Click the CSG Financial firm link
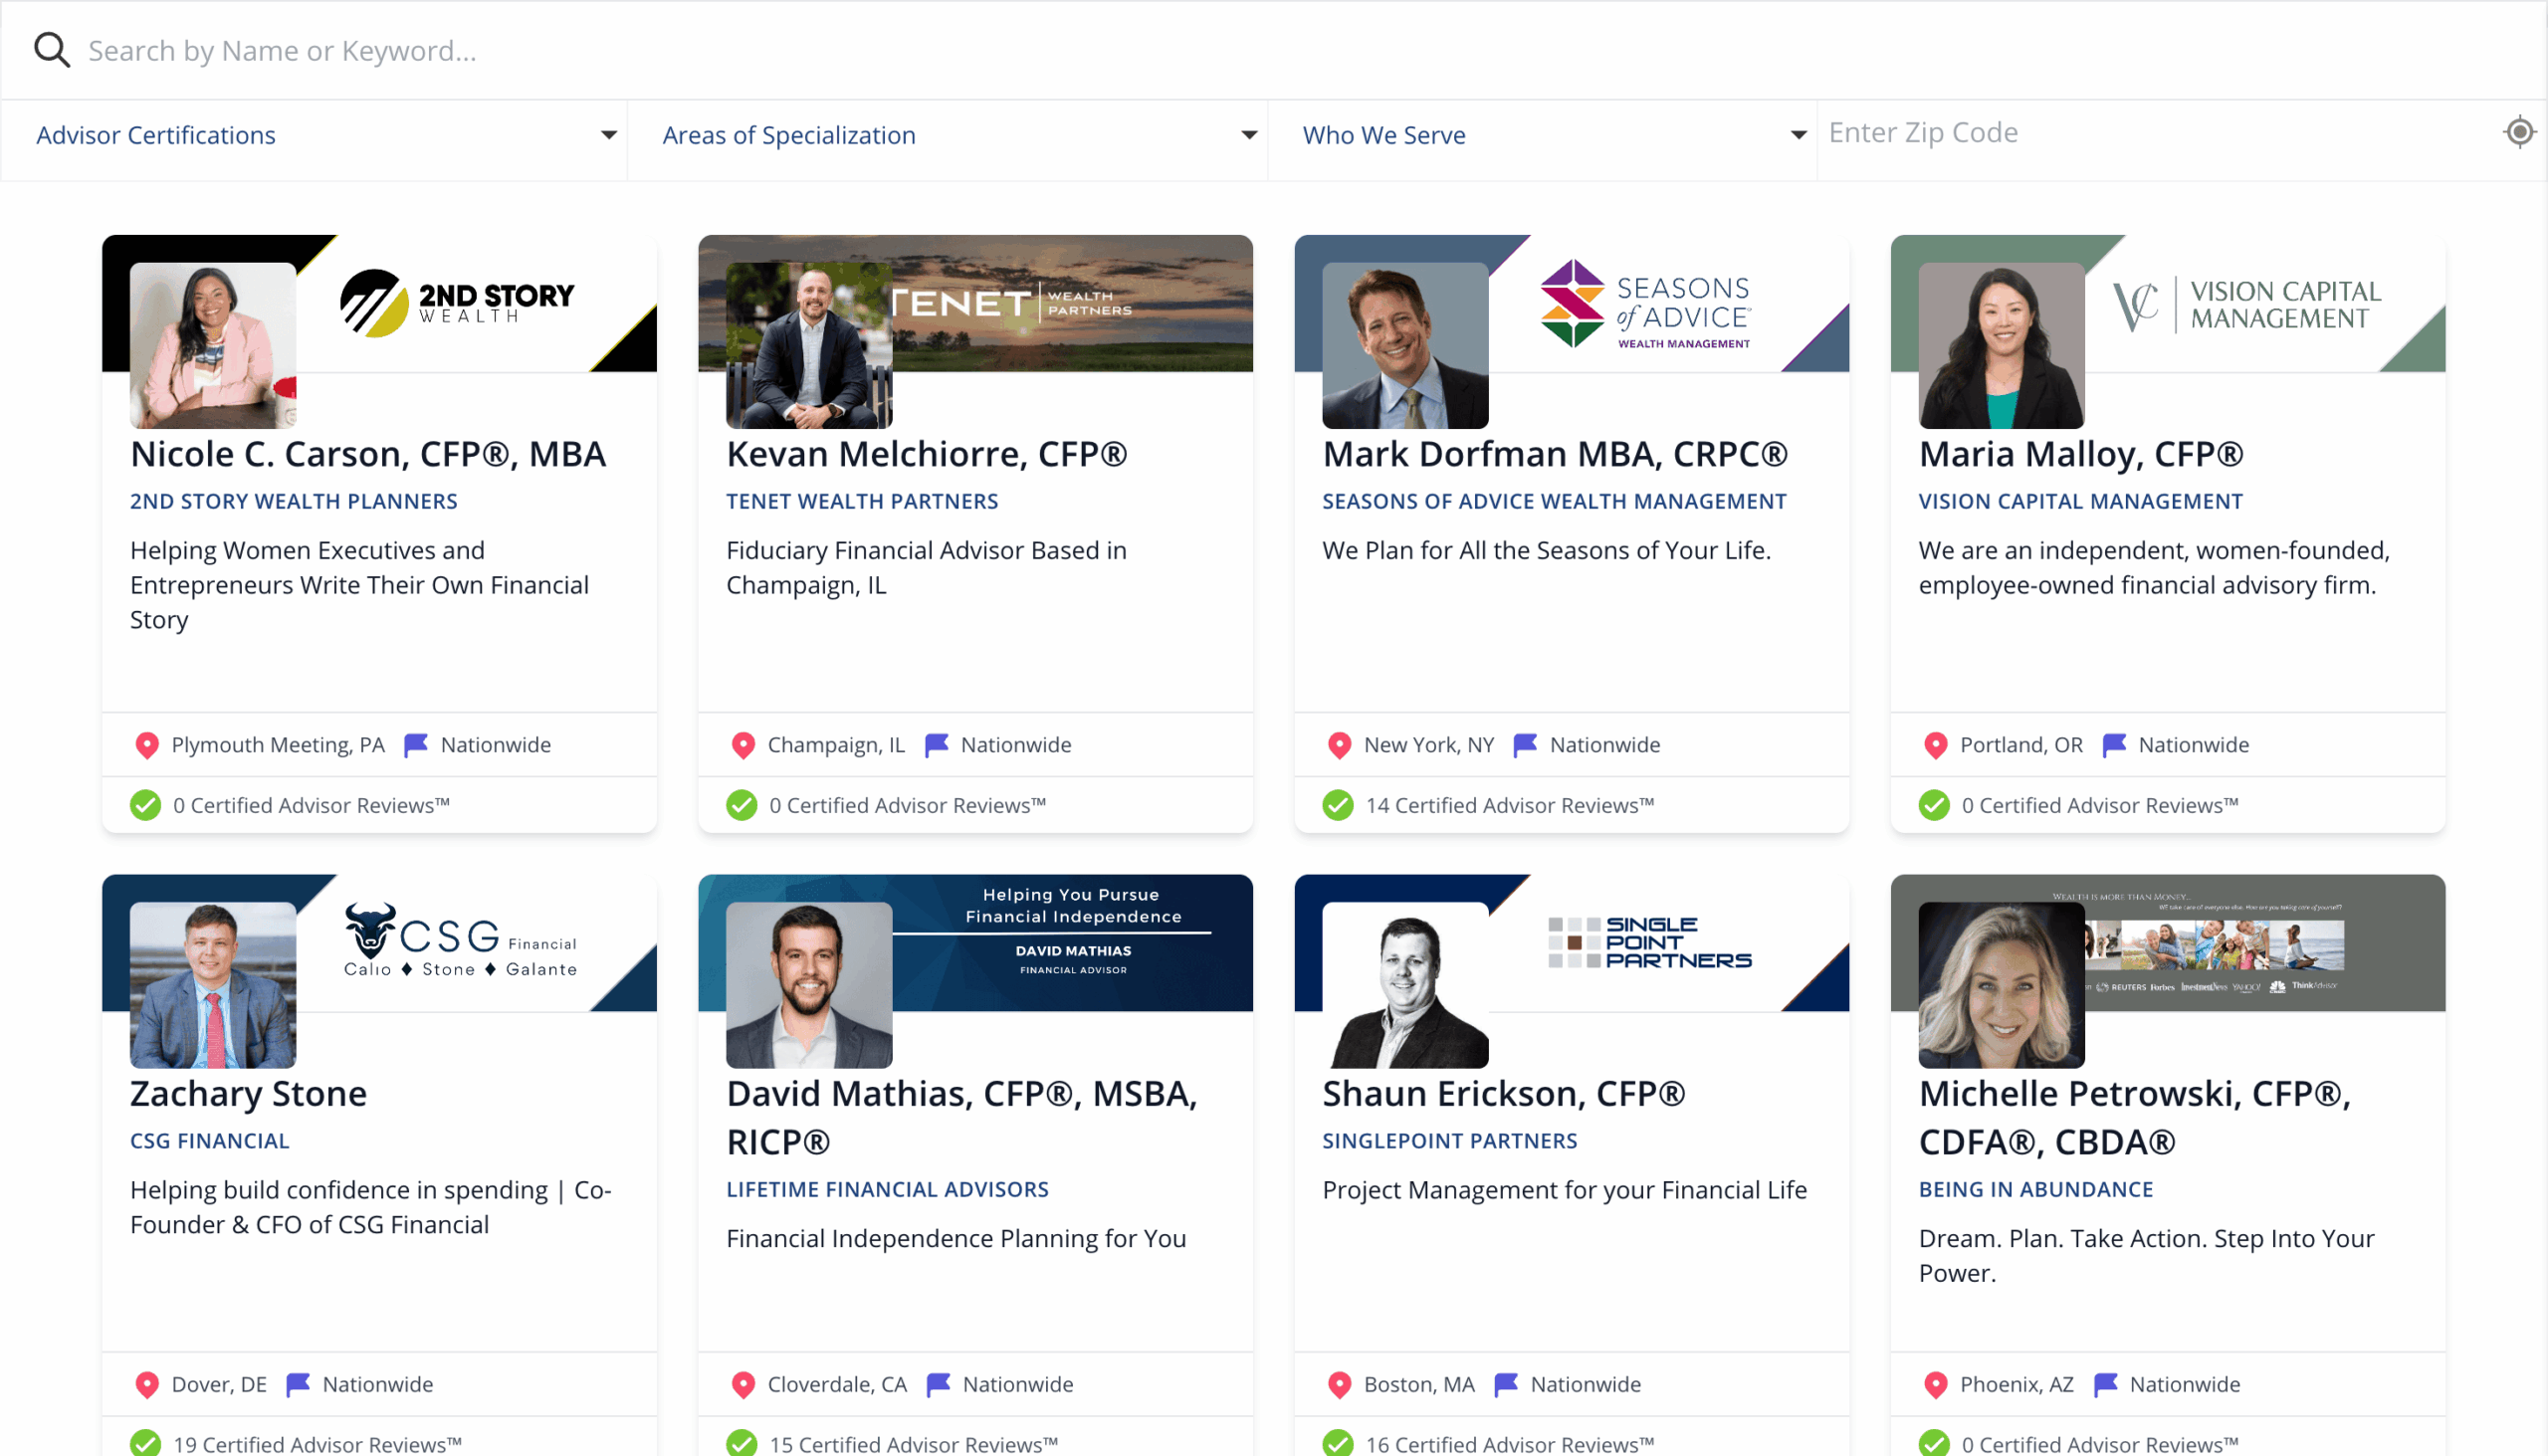 210,1141
